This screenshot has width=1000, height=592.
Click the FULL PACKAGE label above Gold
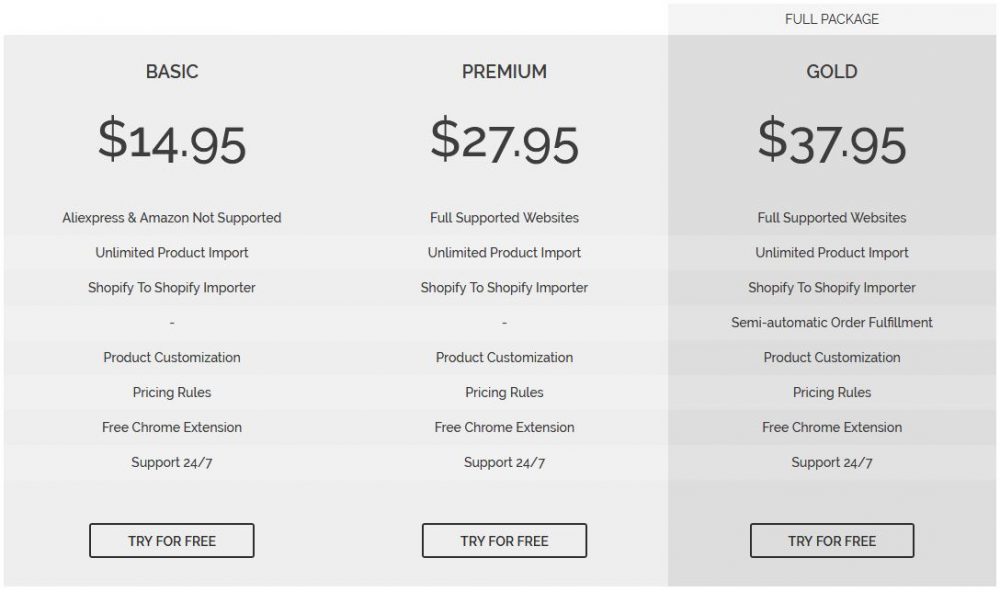pyautogui.click(x=832, y=19)
